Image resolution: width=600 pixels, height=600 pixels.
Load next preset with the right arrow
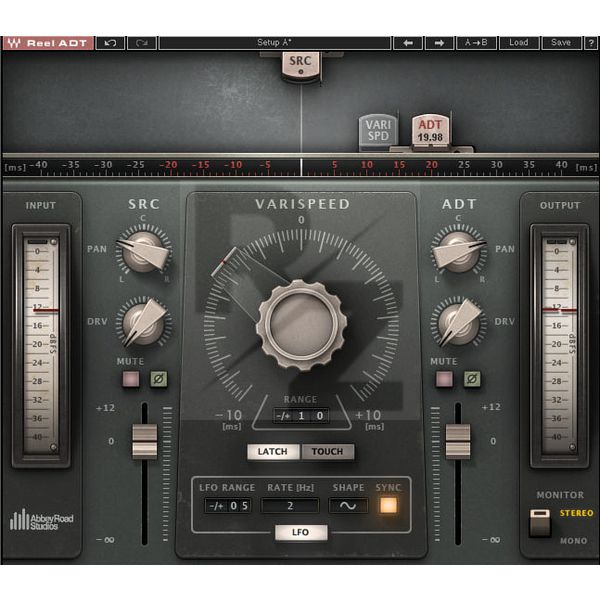tap(439, 43)
